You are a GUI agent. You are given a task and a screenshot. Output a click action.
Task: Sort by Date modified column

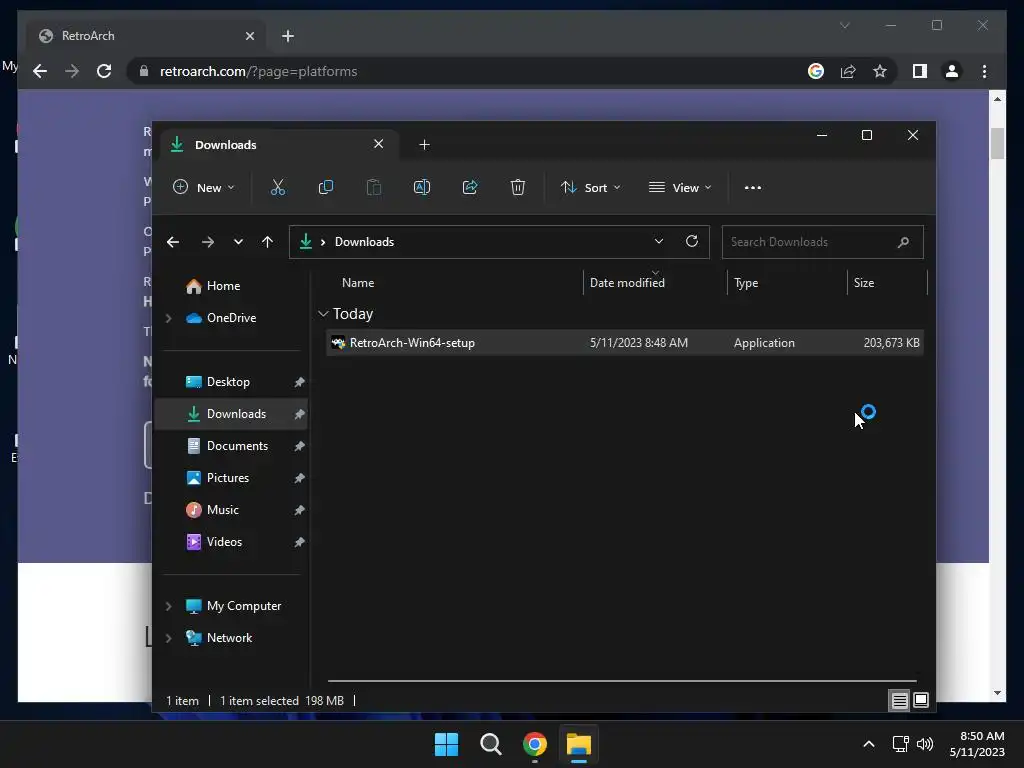pos(627,283)
